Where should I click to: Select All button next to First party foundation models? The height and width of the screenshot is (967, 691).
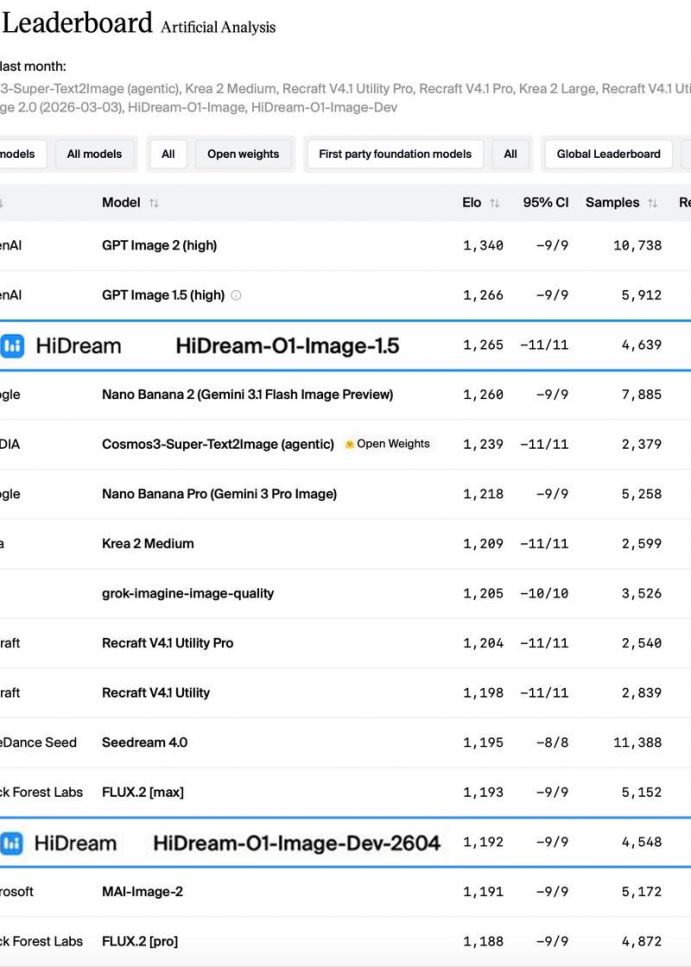click(x=510, y=154)
